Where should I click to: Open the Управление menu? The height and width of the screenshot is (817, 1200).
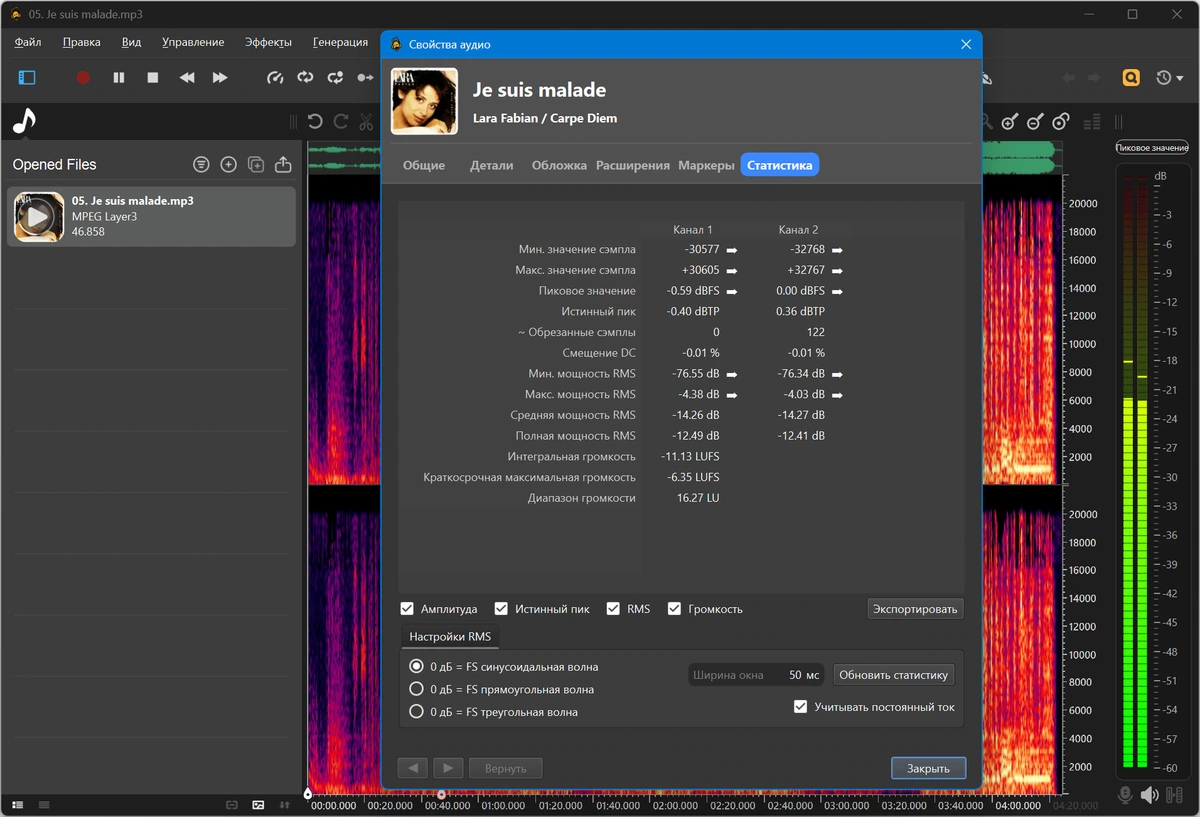193,42
